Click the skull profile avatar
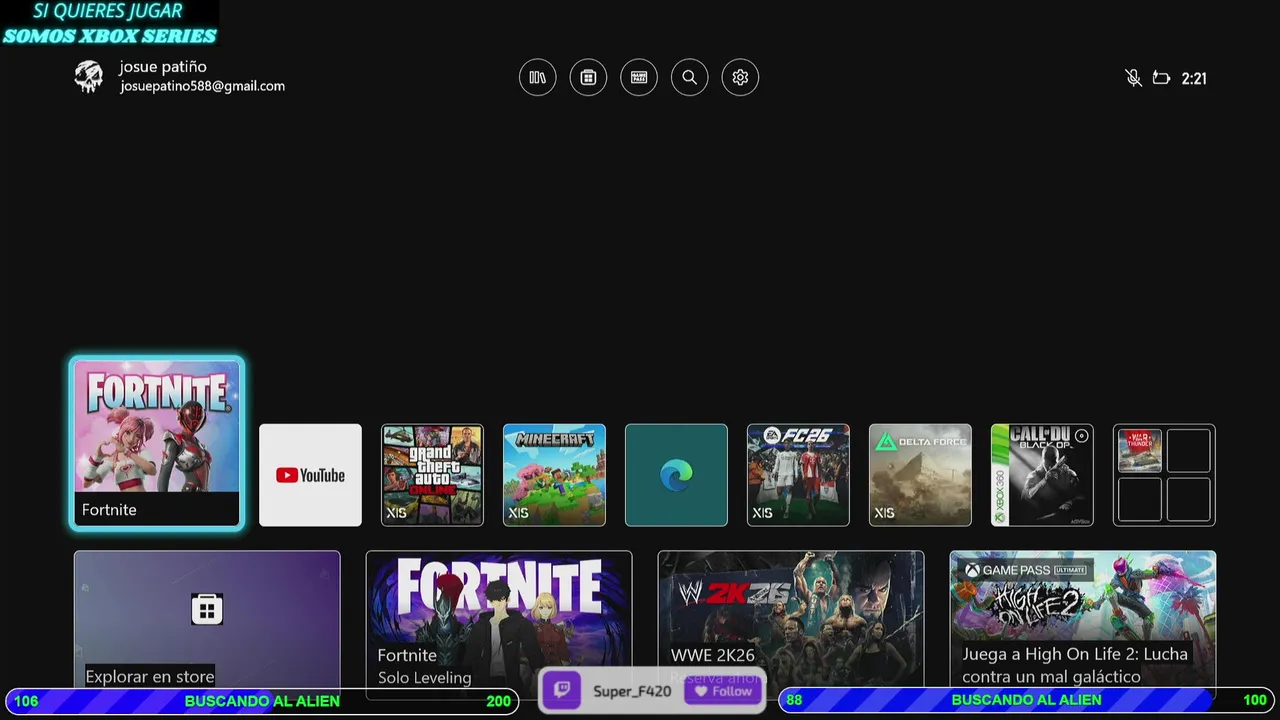Image resolution: width=1280 pixels, height=720 pixels. pos(89,76)
